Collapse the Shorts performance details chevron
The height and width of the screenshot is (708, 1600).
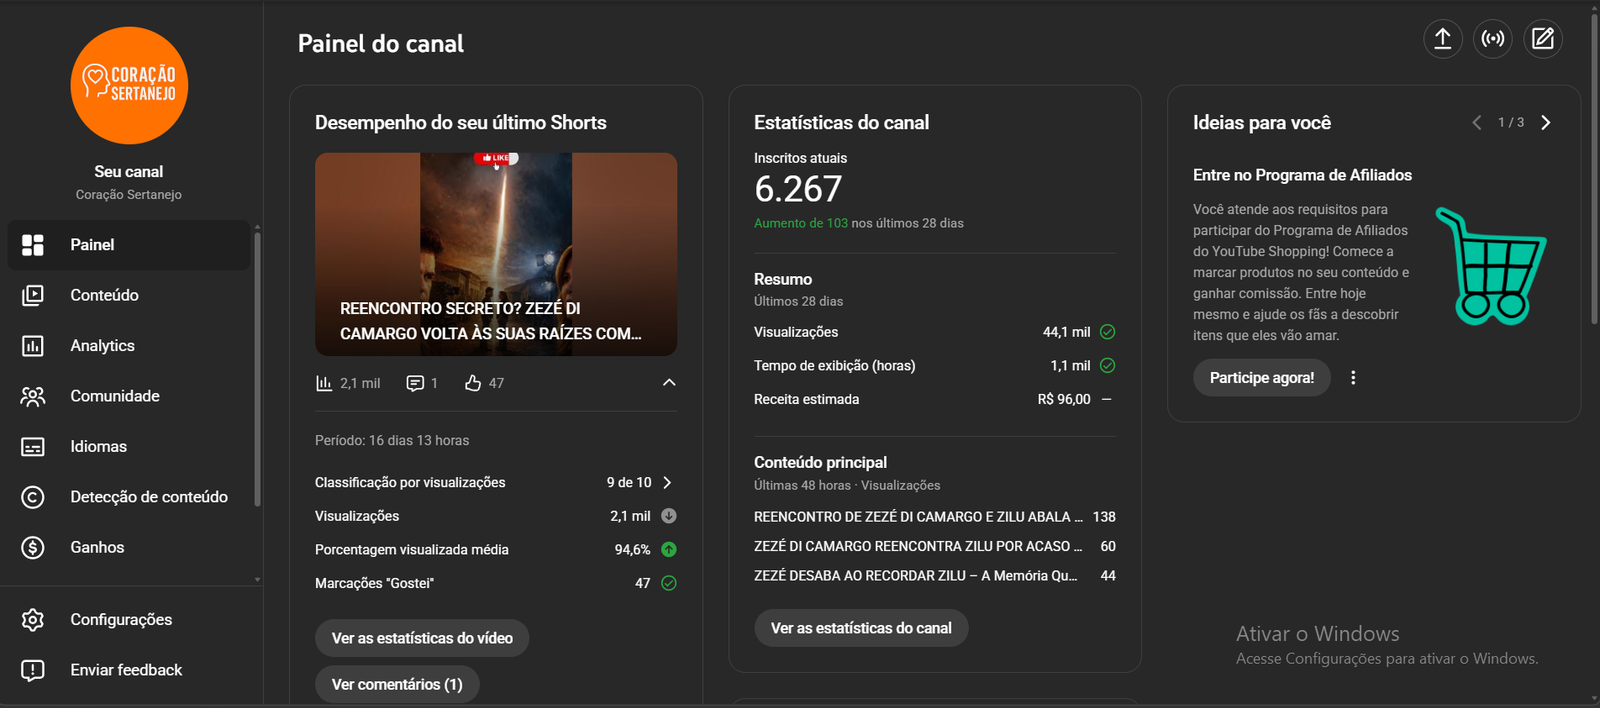[x=669, y=383]
